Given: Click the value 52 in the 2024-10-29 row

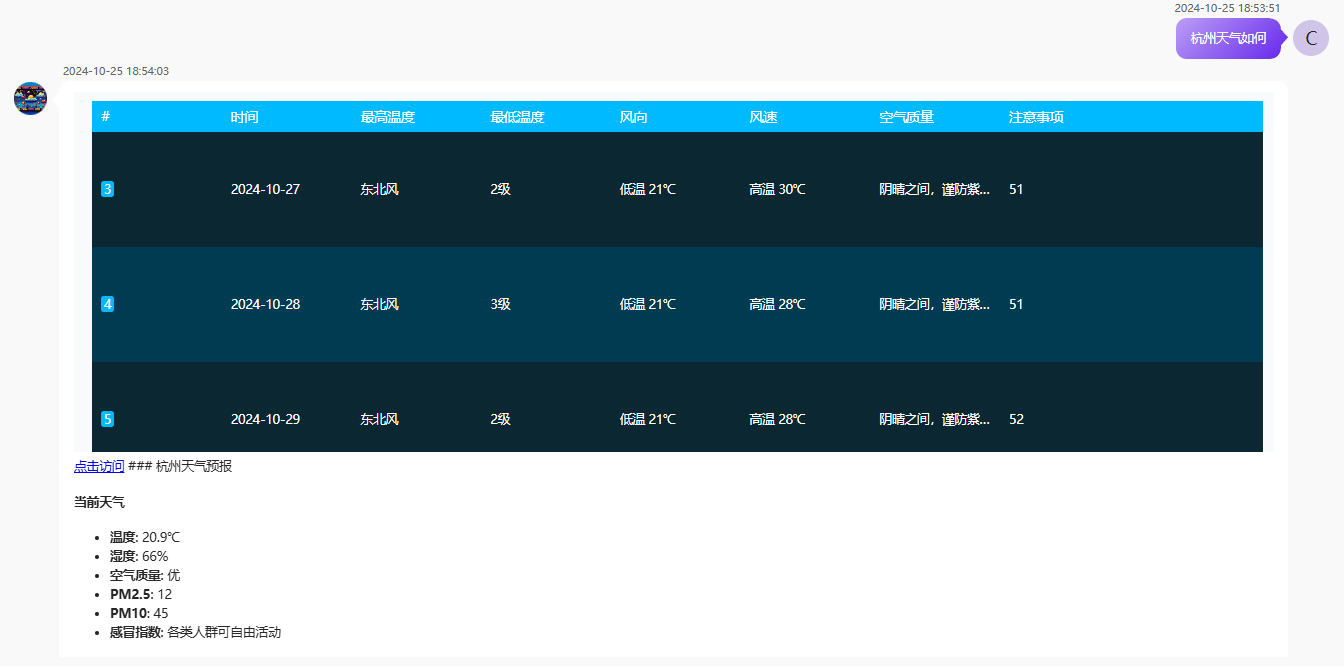Looking at the screenshot, I should (x=1016, y=419).
